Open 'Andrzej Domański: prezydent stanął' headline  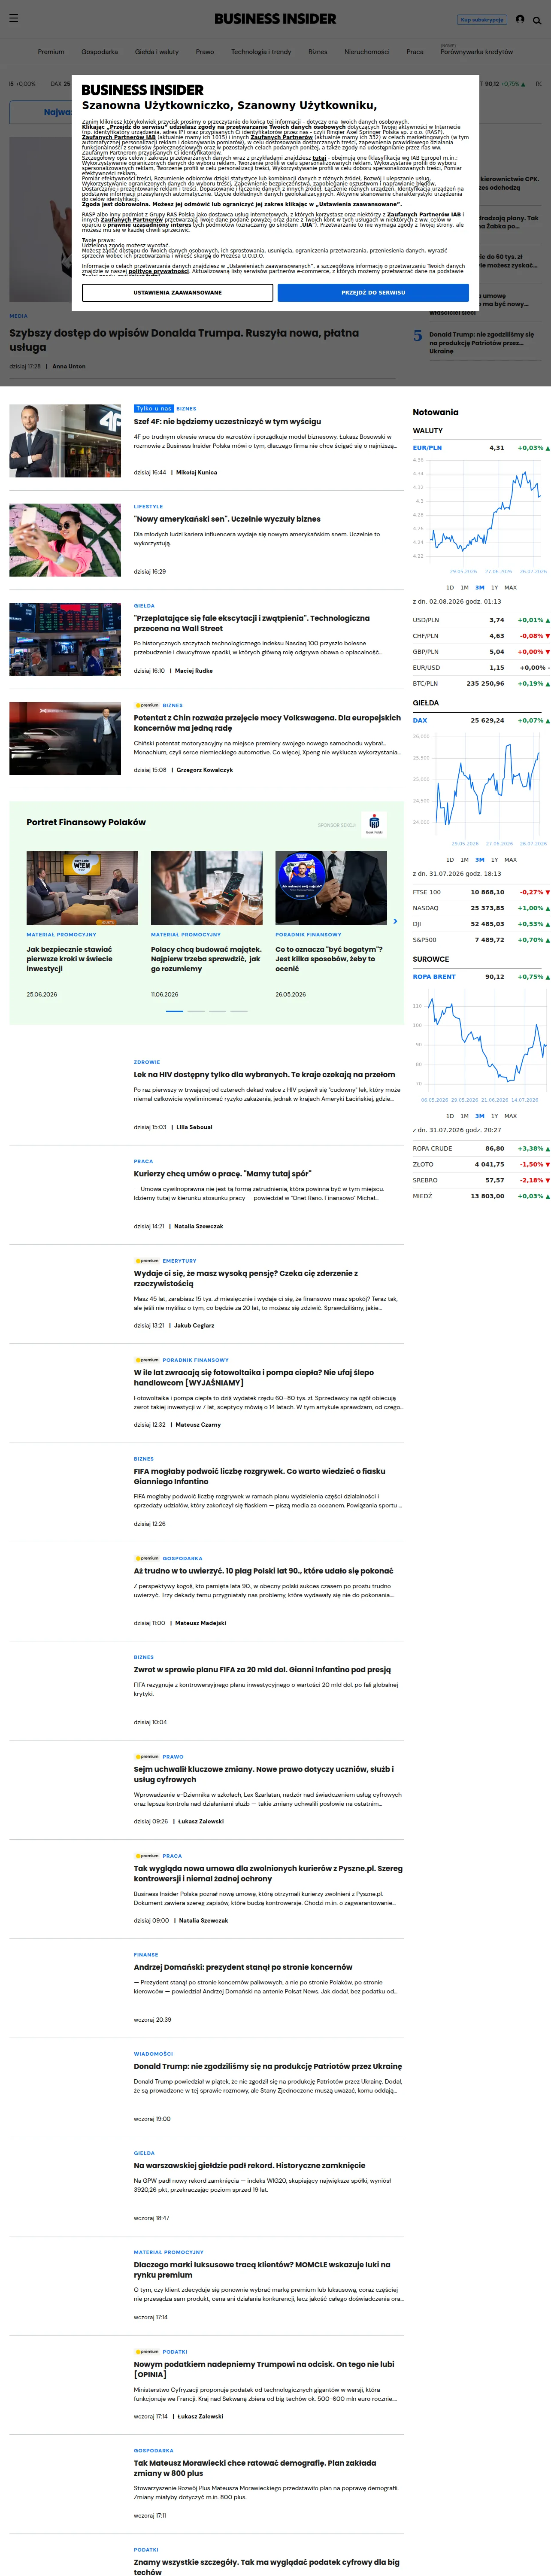tap(243, 1967)
